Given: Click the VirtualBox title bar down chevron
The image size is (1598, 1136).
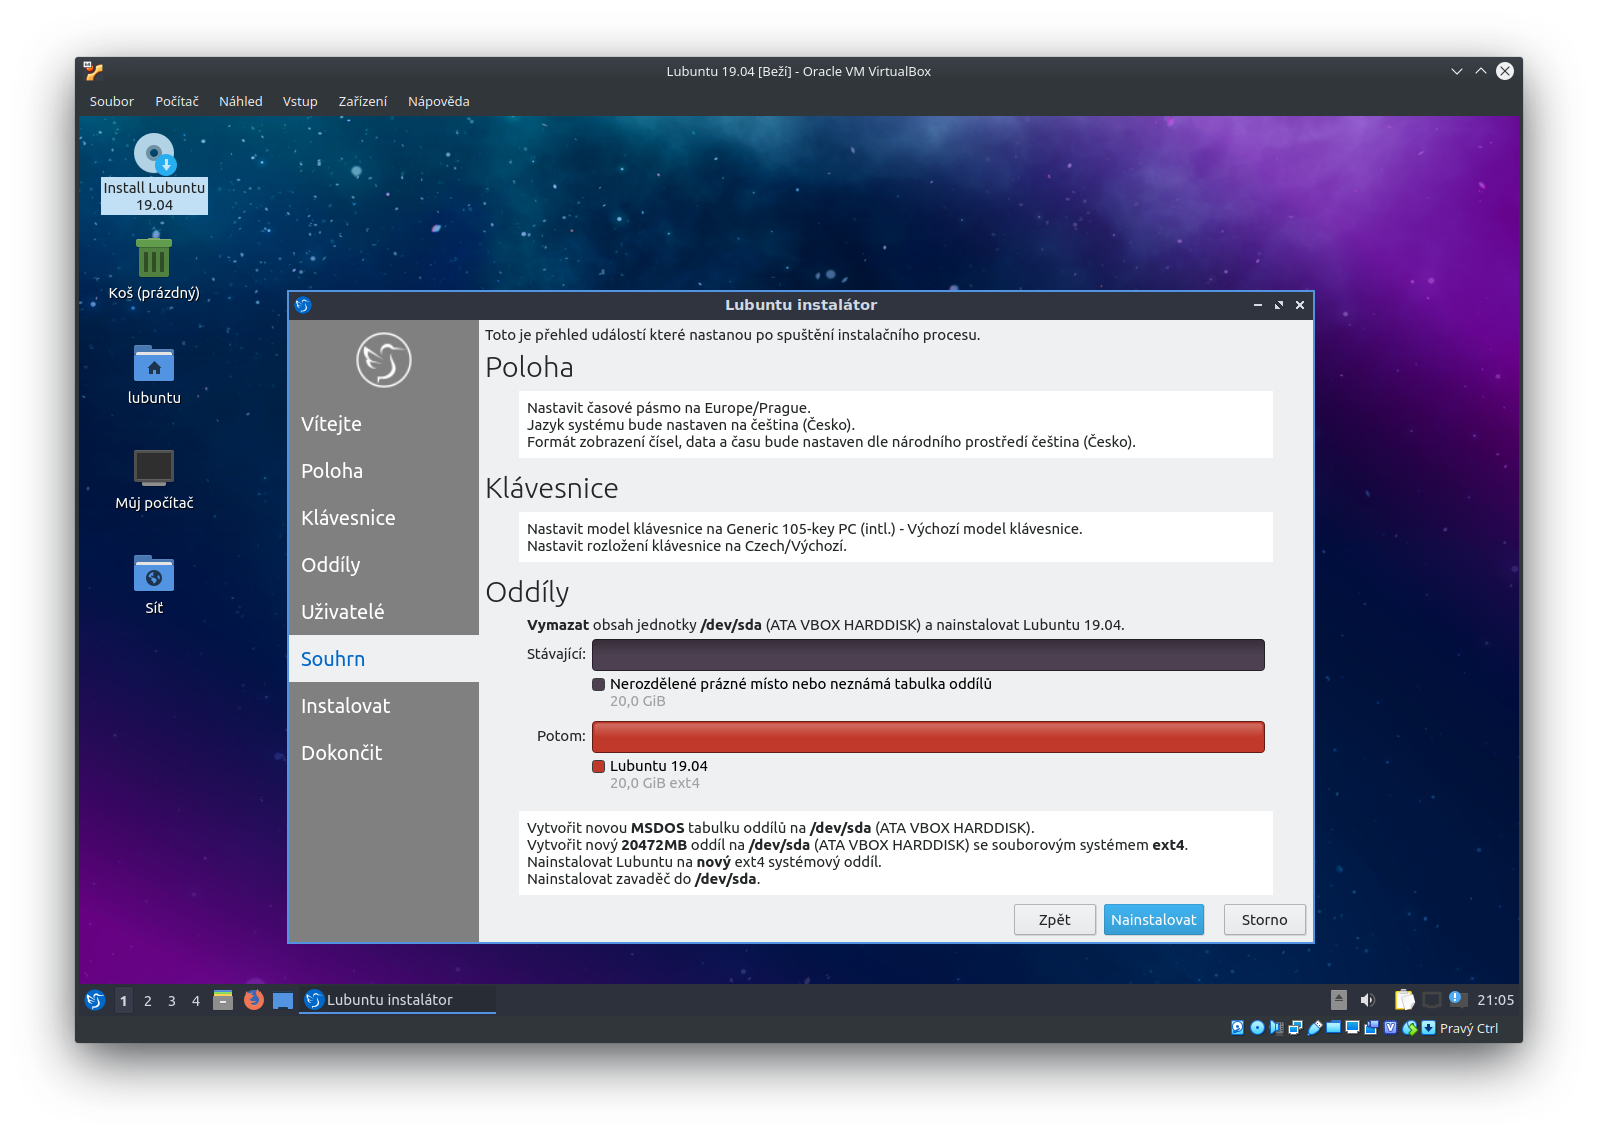Looking at the screenshot, I should [1457, 71].
